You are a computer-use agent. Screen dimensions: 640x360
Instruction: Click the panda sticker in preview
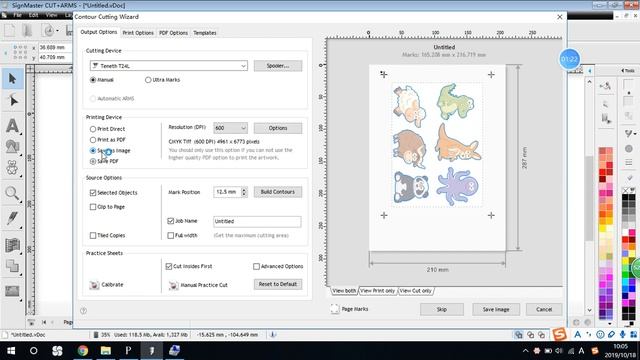point(411,187)
